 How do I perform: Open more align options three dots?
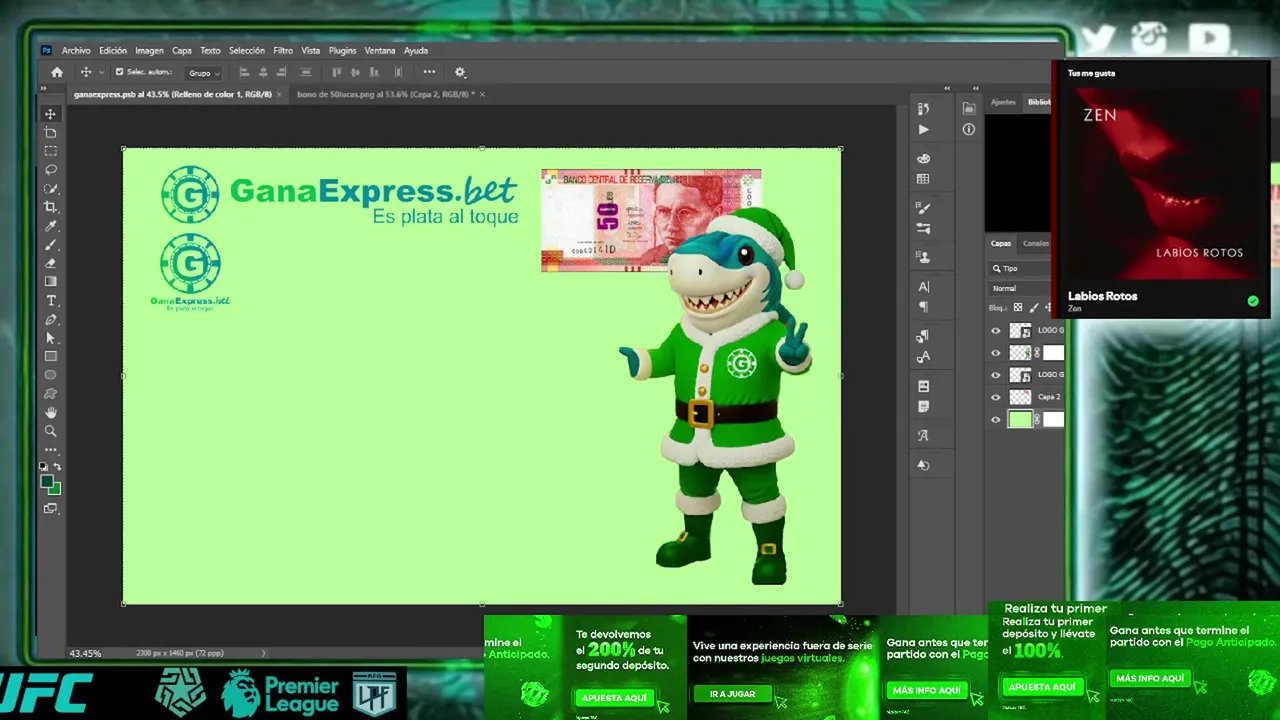click(429, 72)
